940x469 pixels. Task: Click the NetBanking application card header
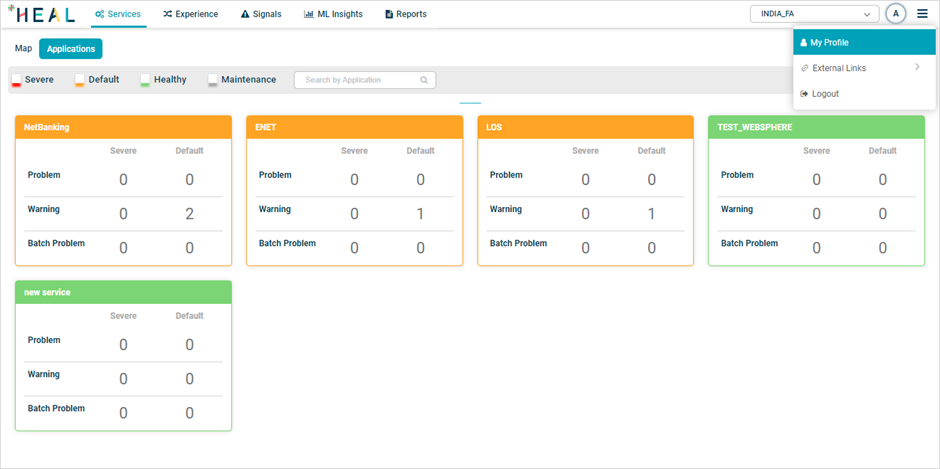pyautogui.click(x=123, y=127)
